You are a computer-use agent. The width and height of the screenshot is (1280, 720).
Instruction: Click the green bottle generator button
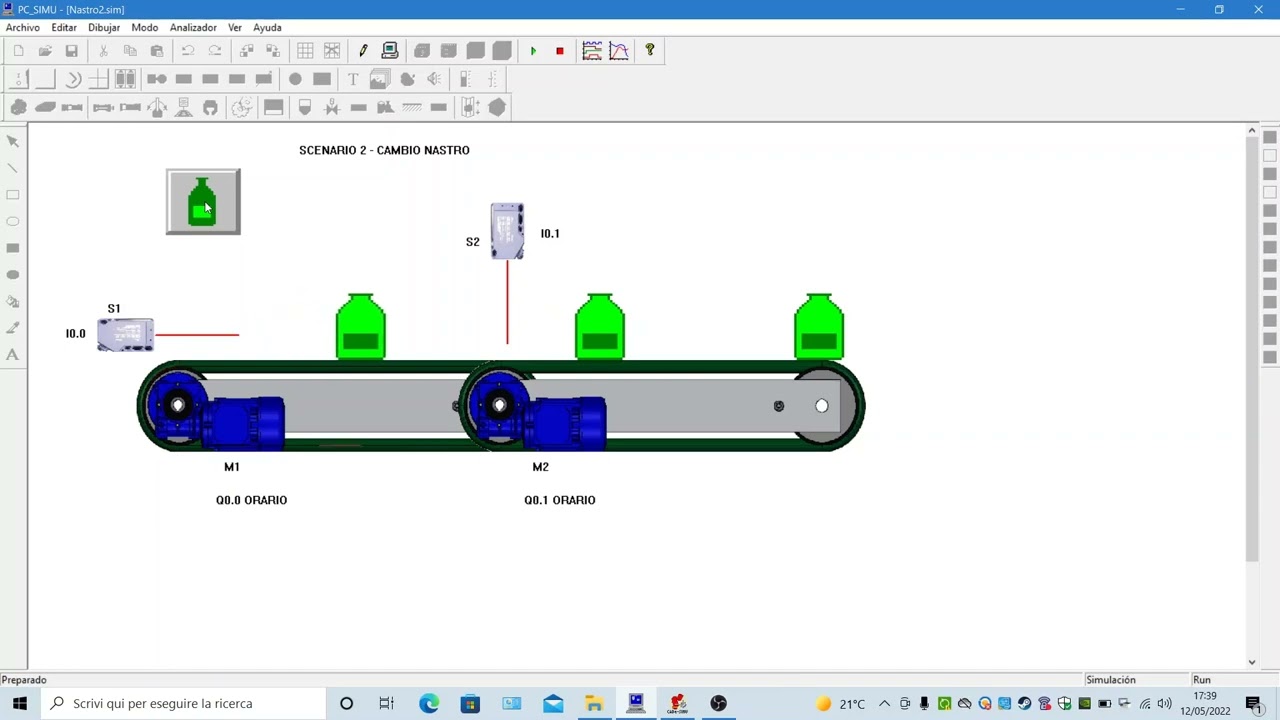[x=203, y=202]
